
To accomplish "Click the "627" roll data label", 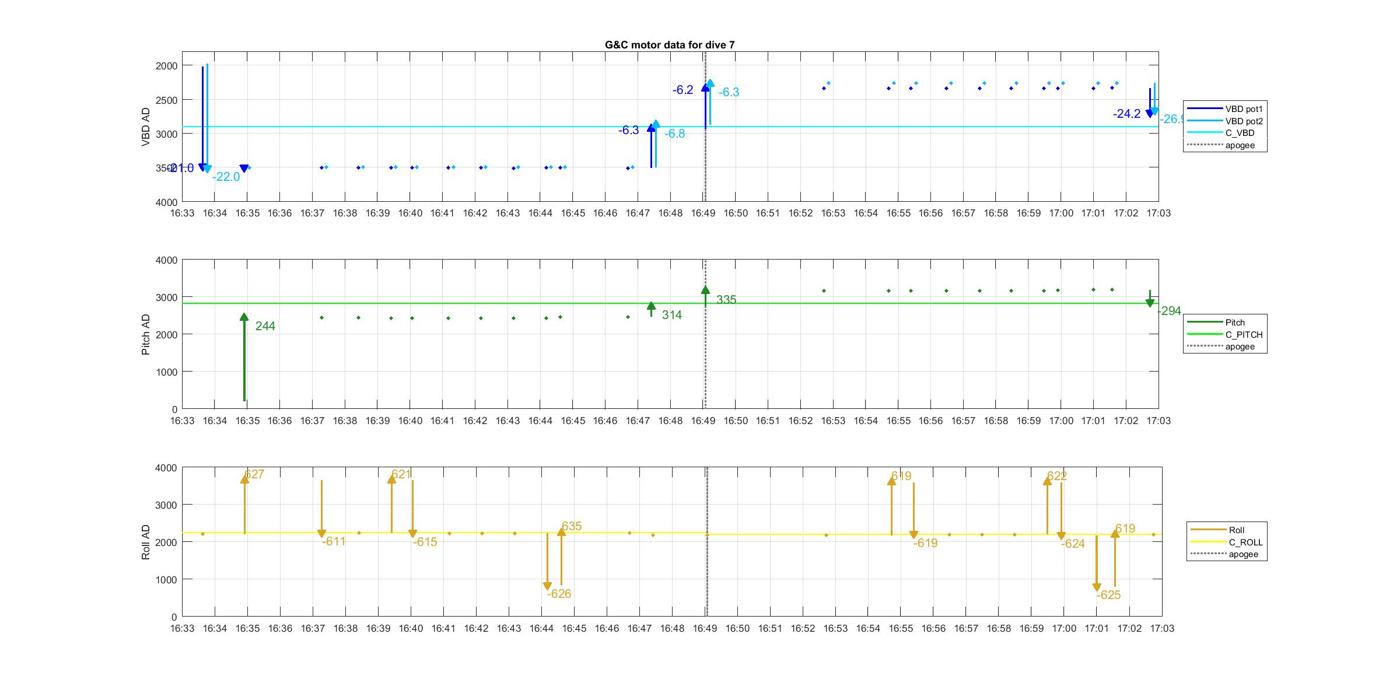I will click(x=254, y=474).
